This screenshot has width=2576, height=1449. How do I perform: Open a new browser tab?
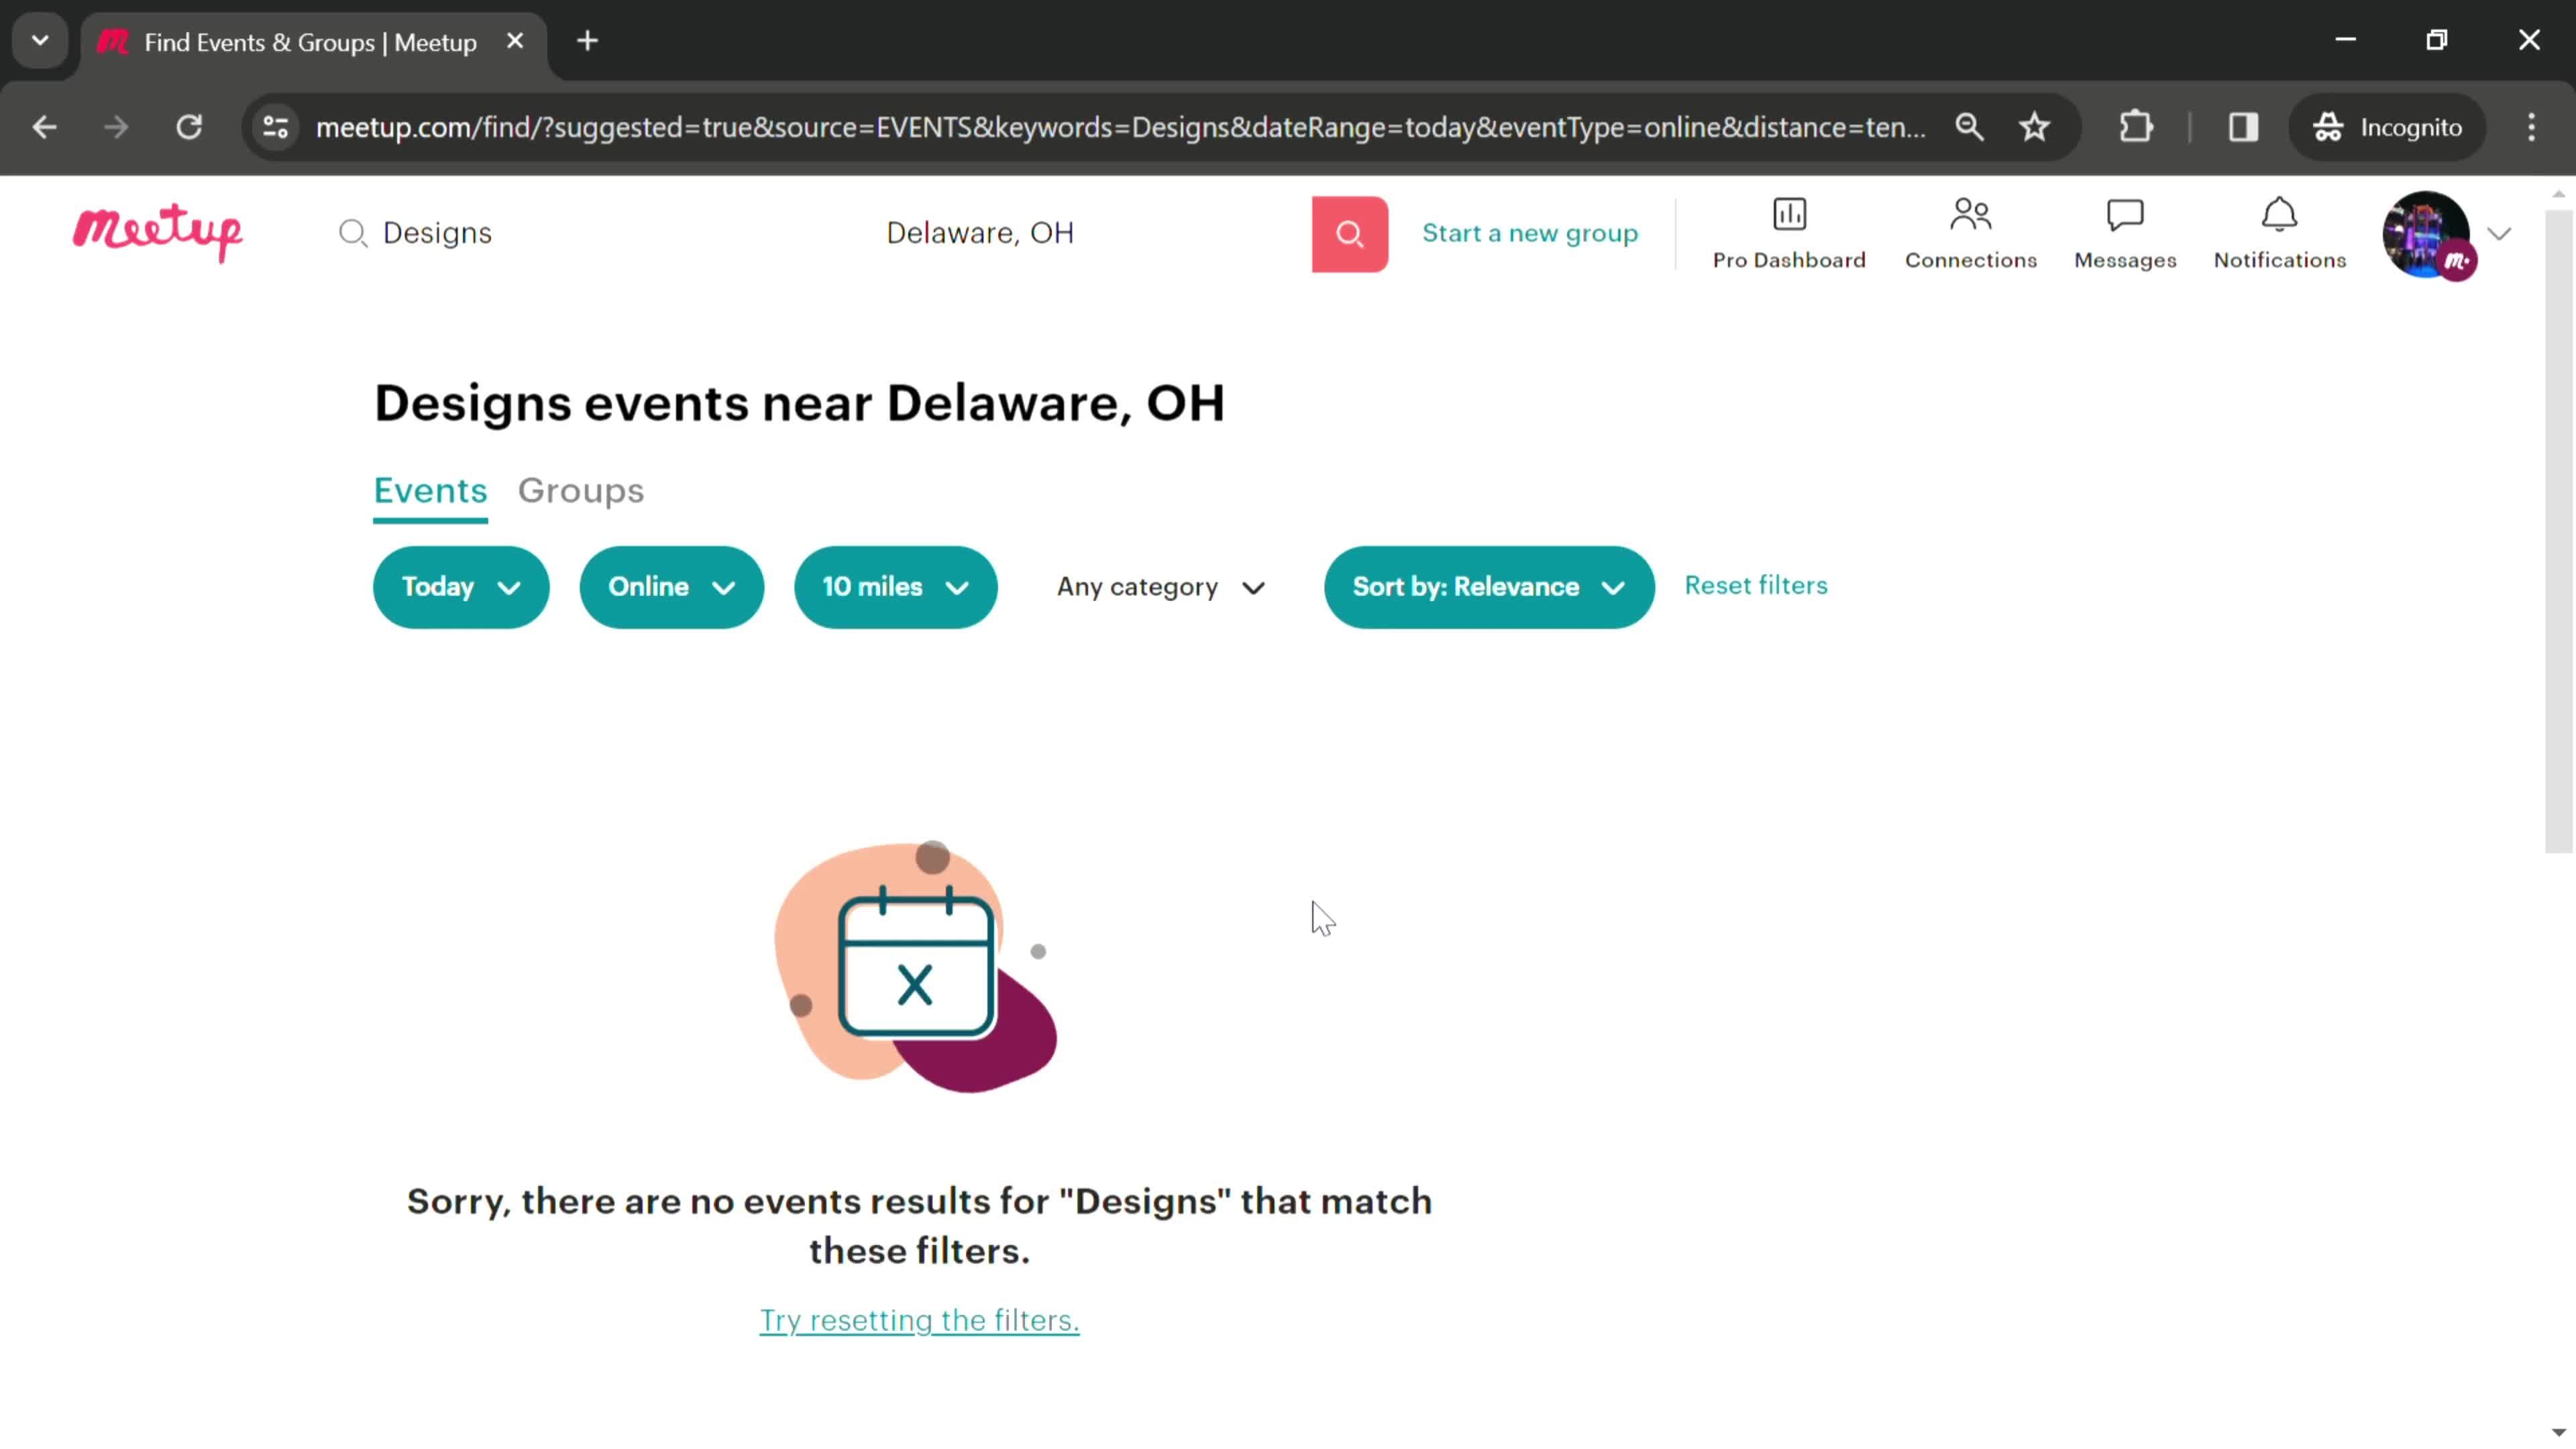588,41
